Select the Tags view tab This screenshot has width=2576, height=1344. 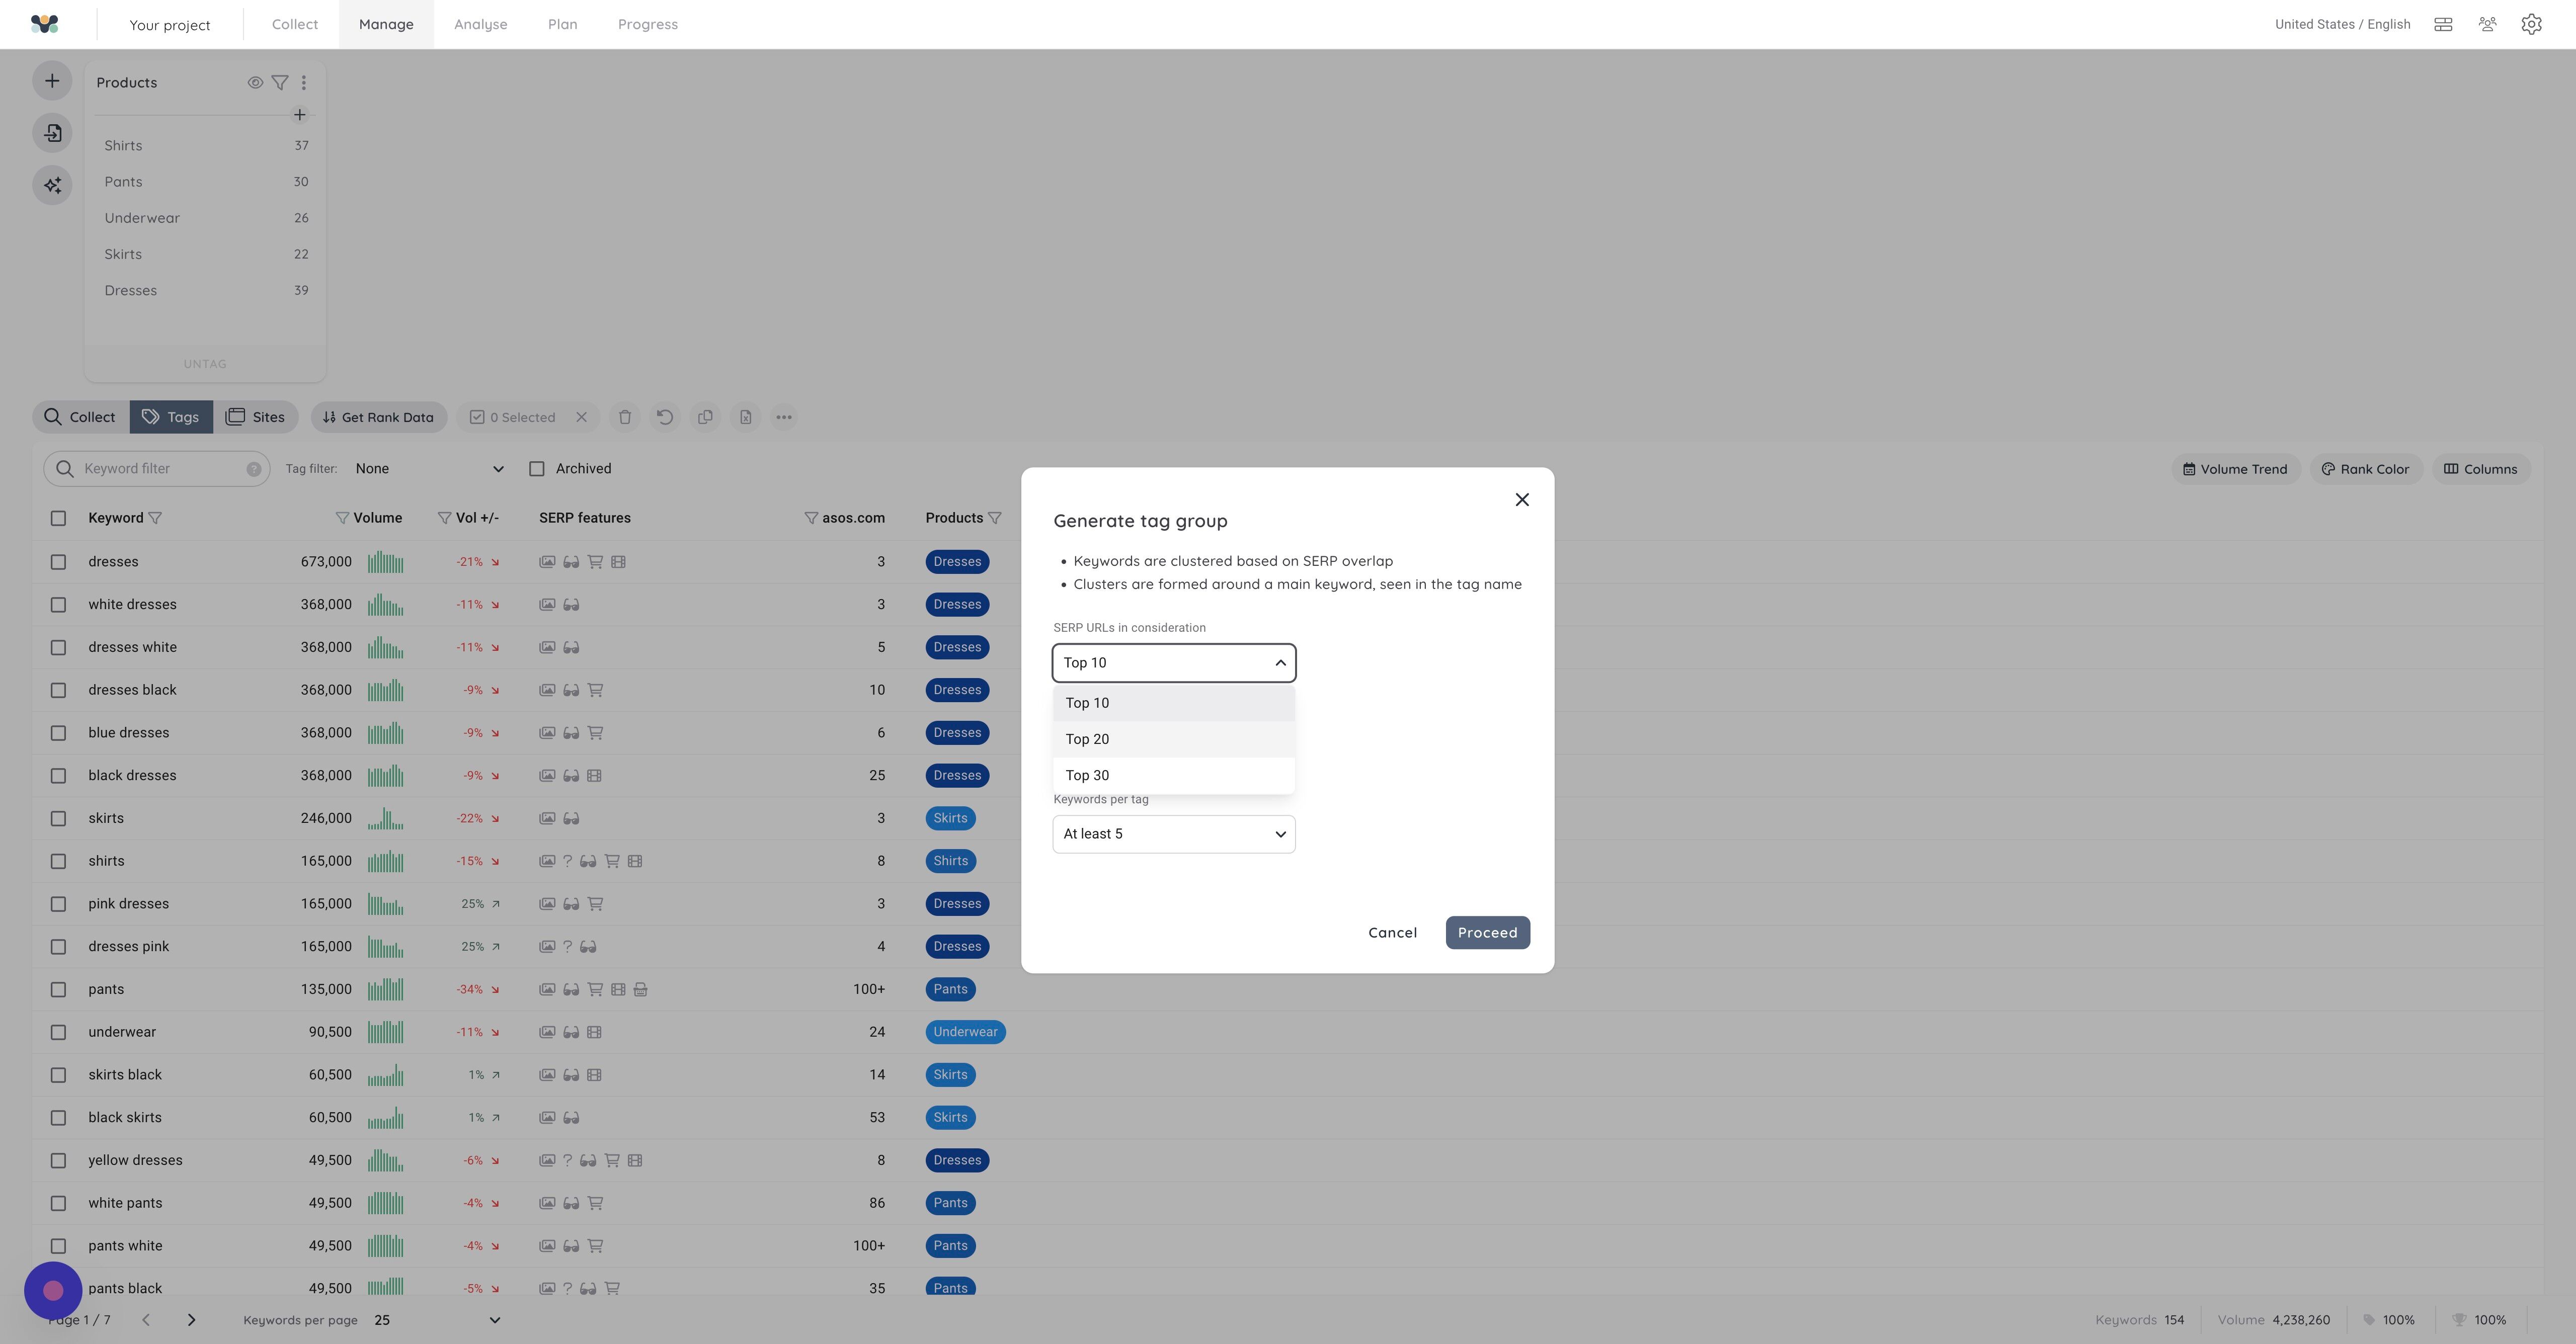[171, 417]
